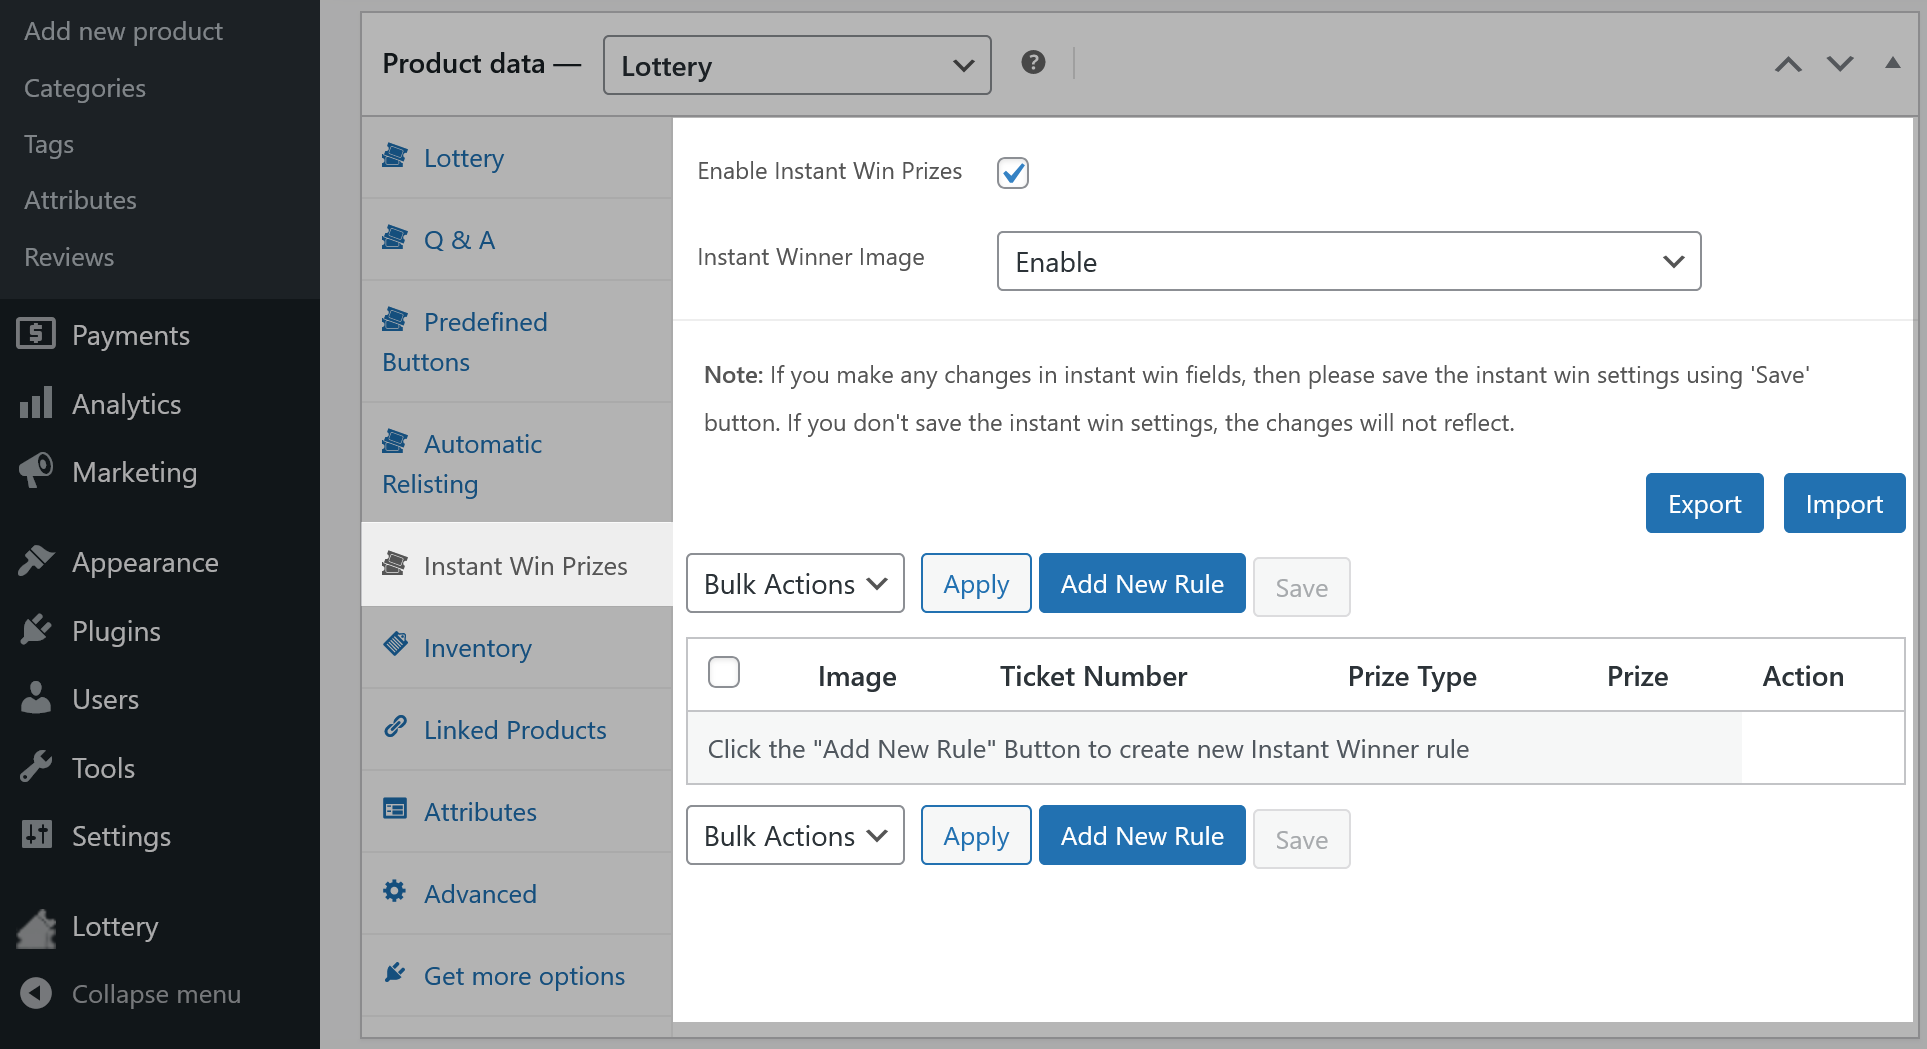Click the Advanced gear icon
The height and width of the screenshot is (1049, 1927).
[x=395, y=891]
